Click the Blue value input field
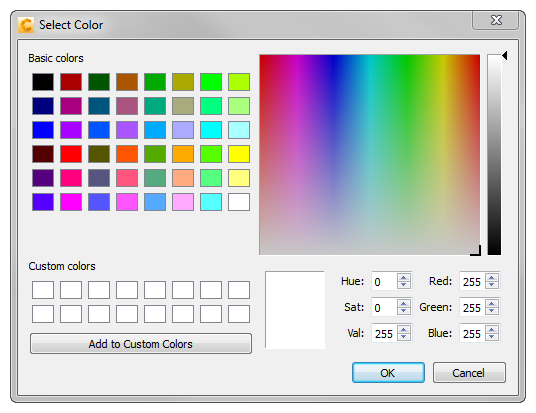The width and height of the screenshot is (536, 413). click(x=472, y=333)
